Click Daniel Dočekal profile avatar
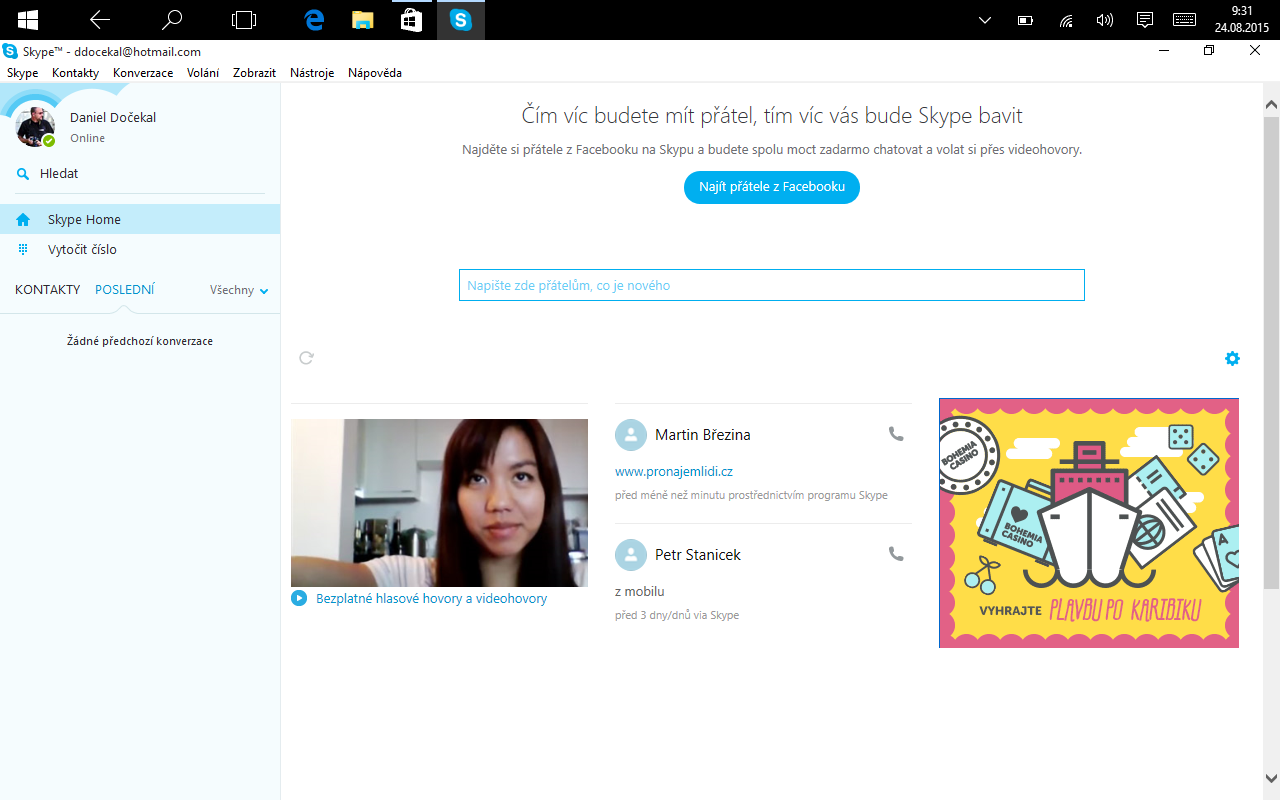 (36, 127)
